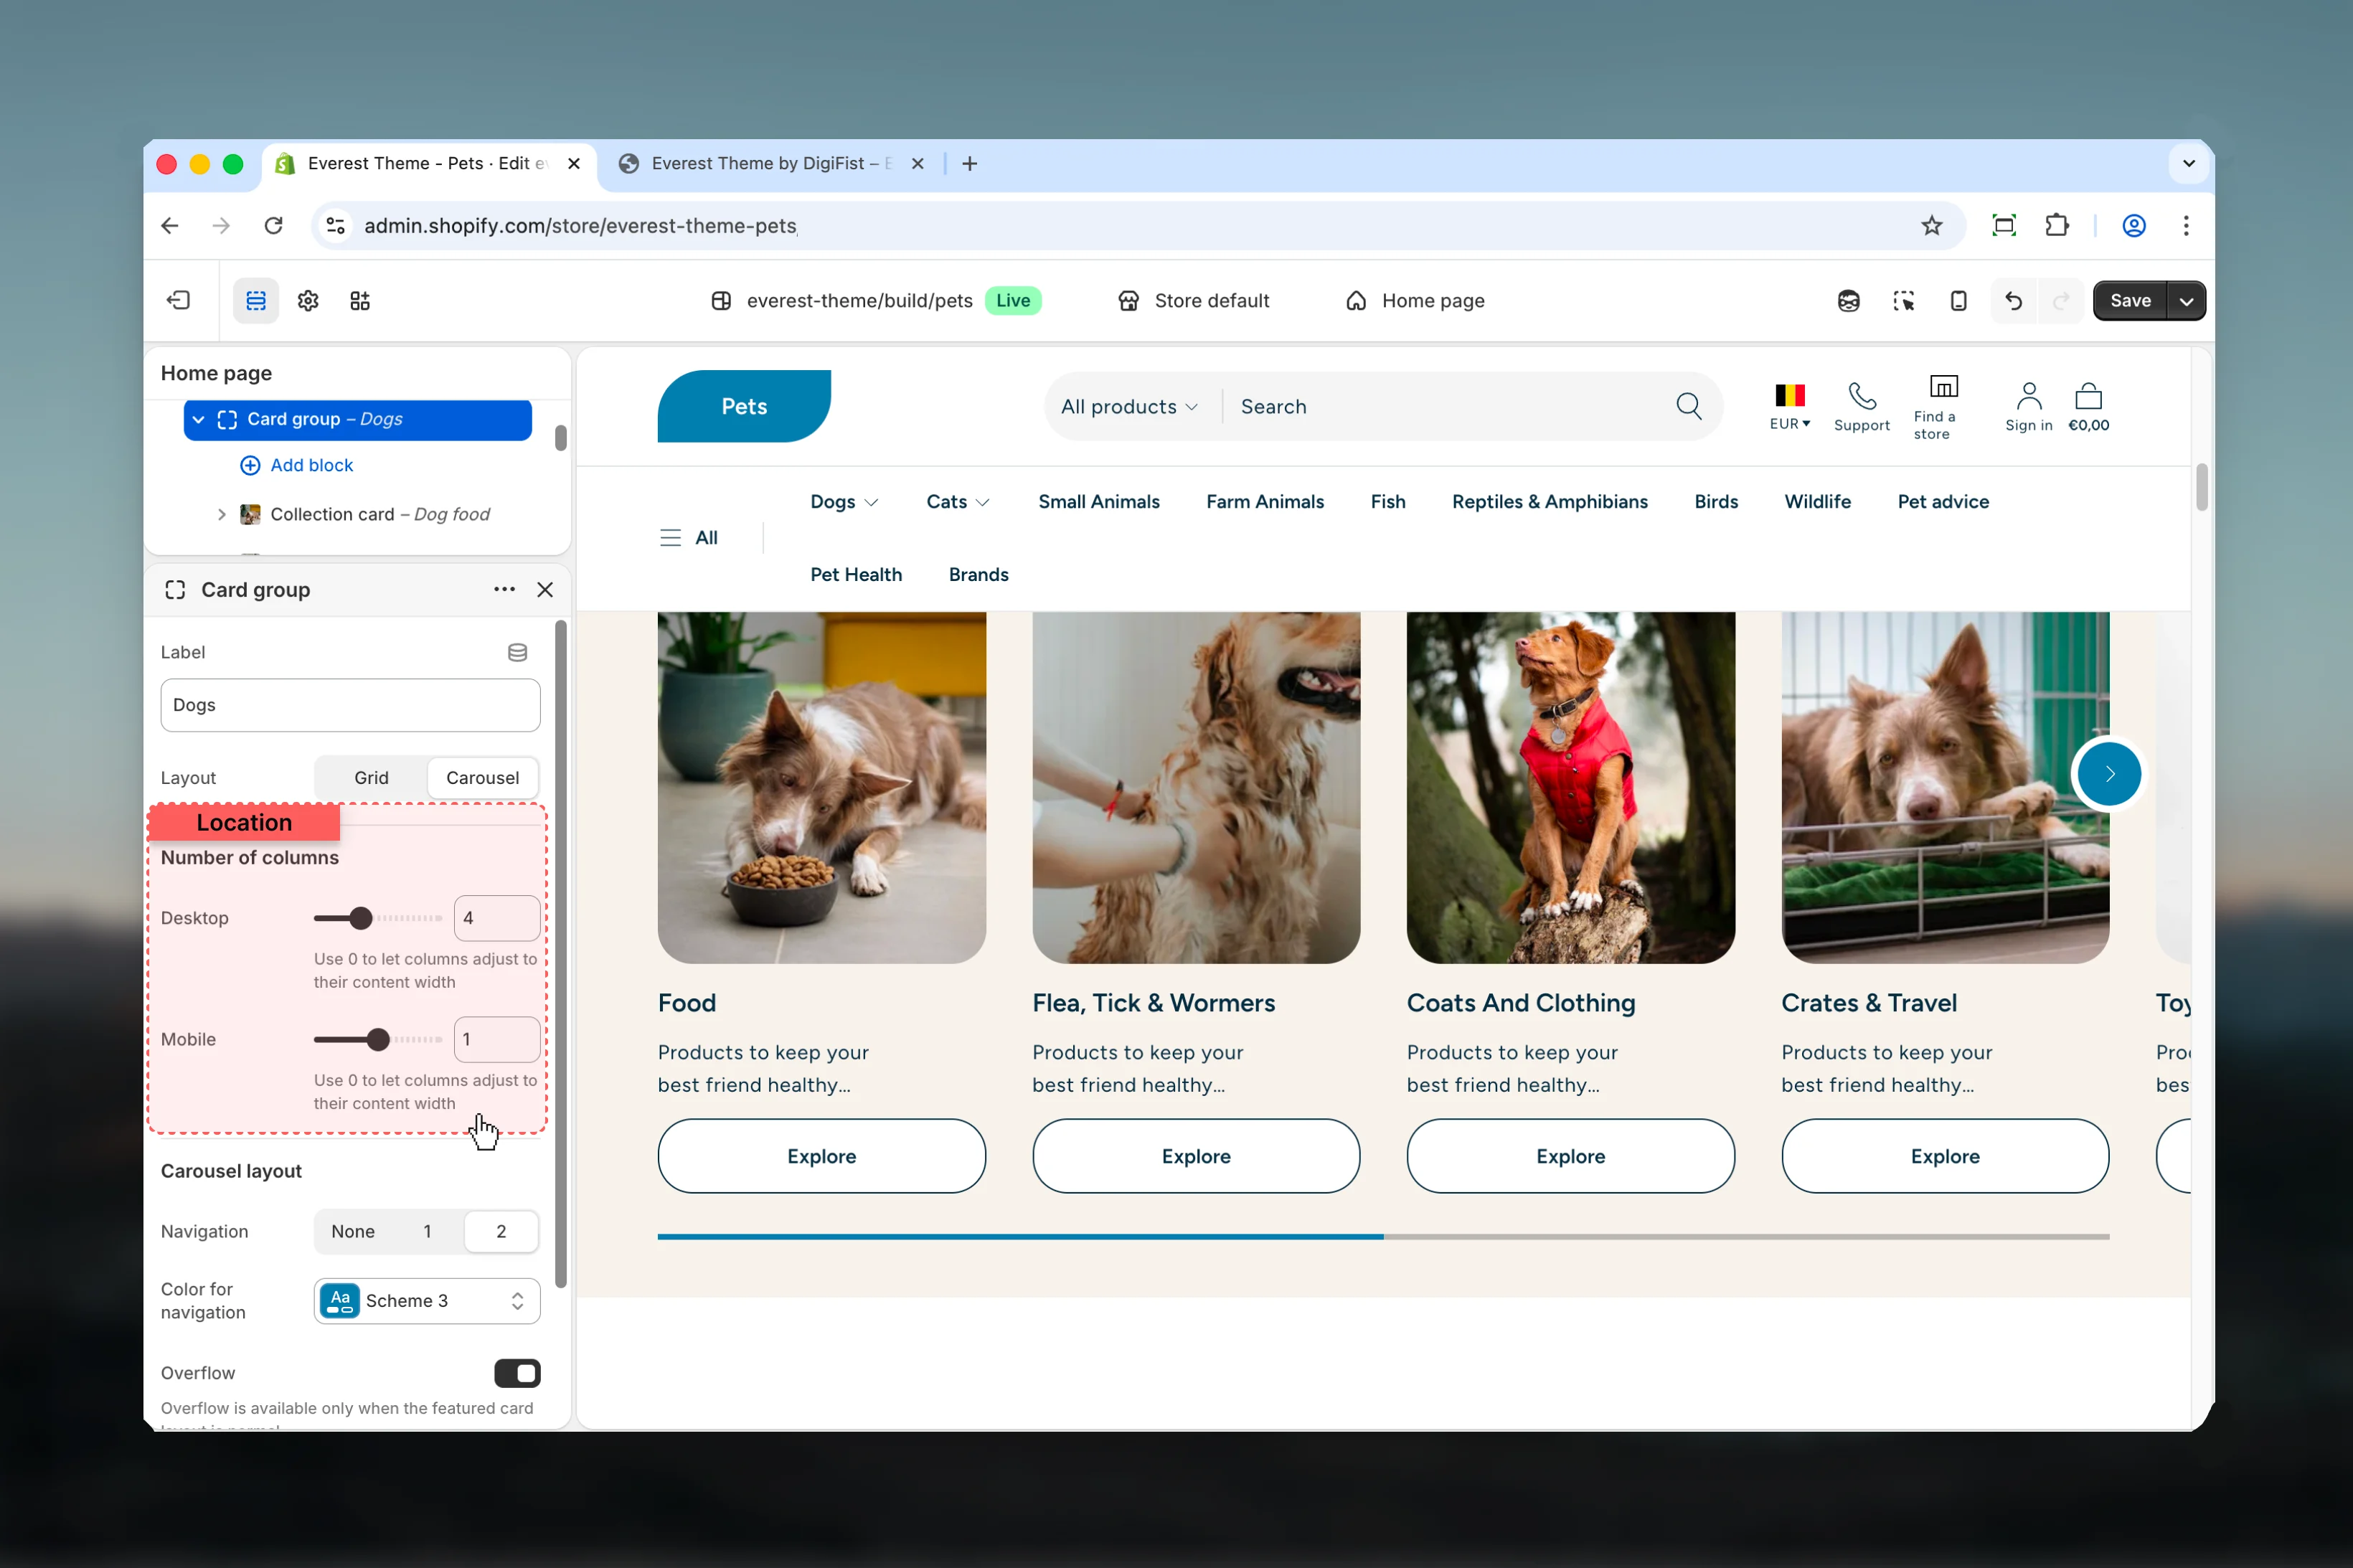Select Grid layout option
2353x1568 pixels.
pyautogui.click(x=371, y=777)
